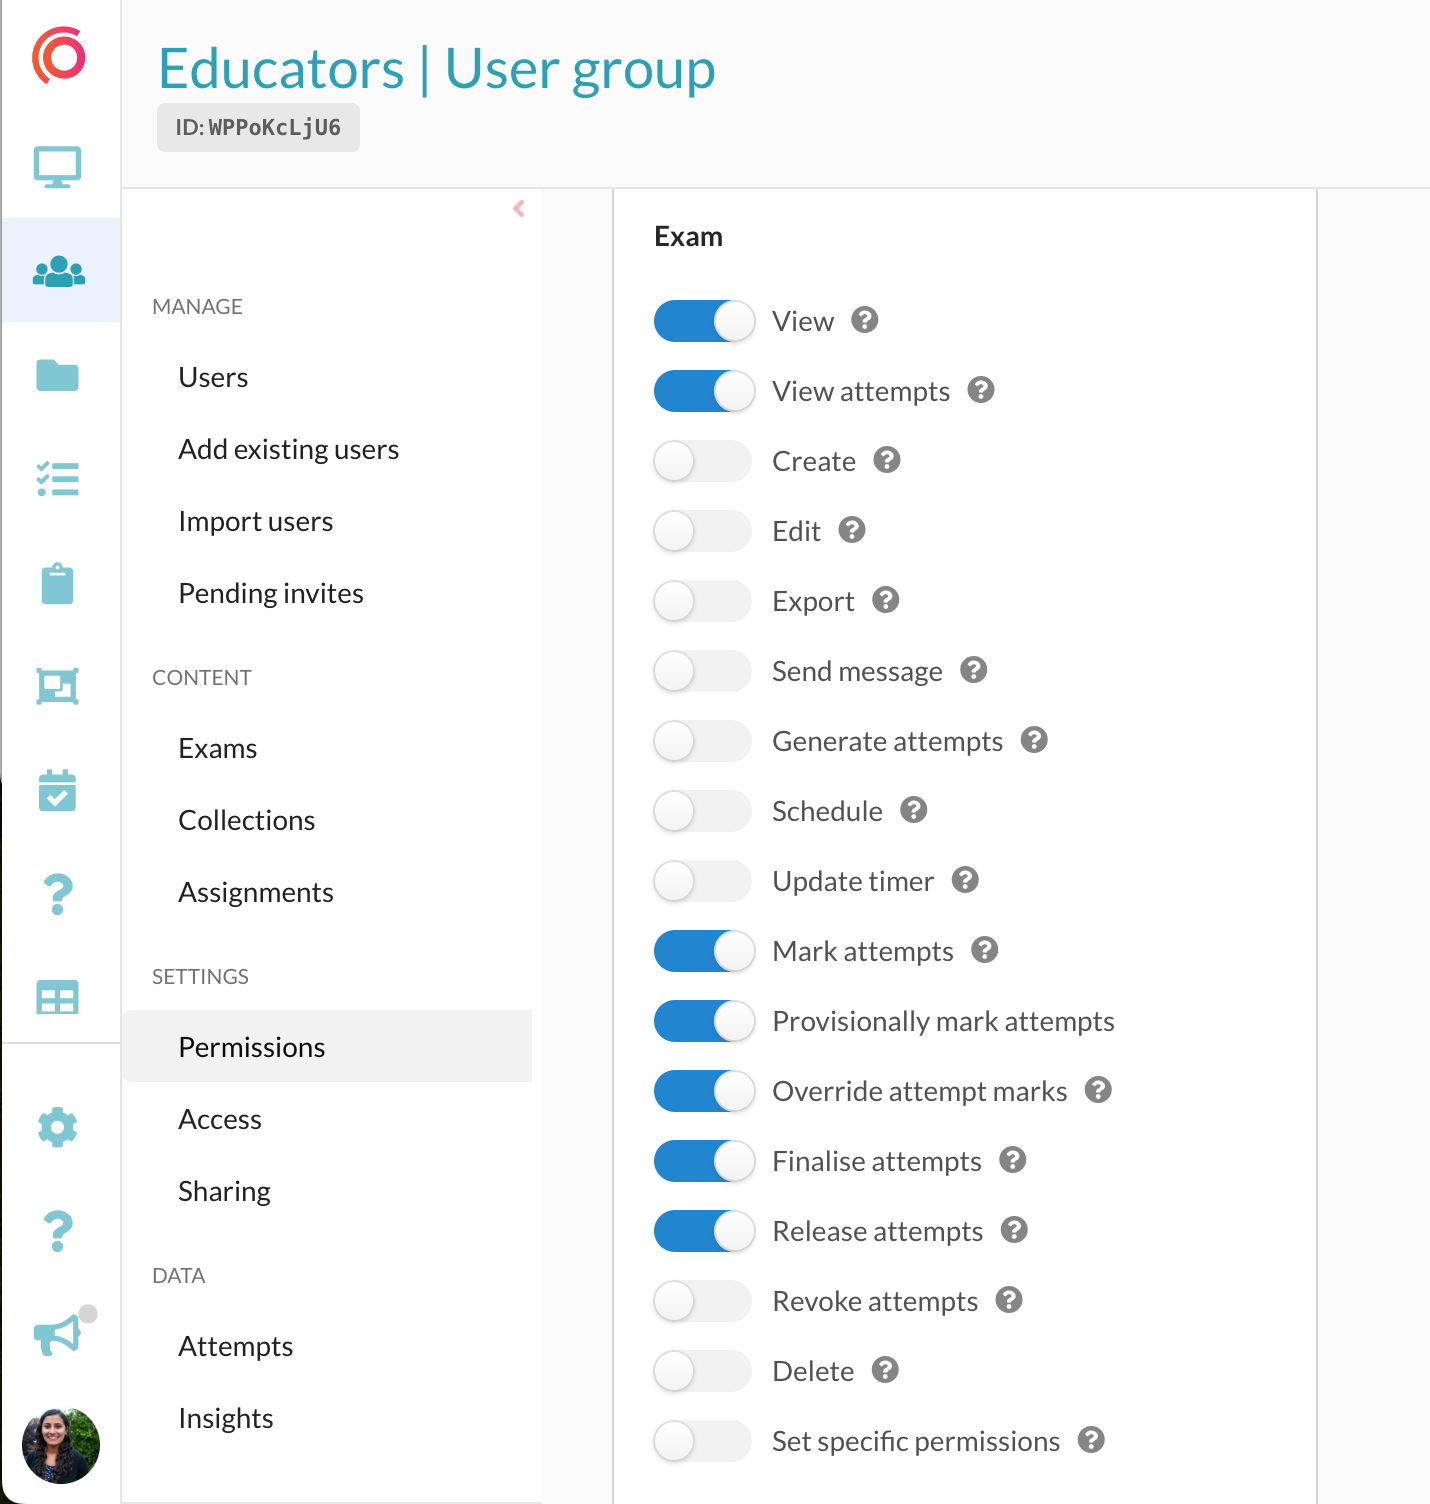Enable Set specific permissions toggle
Screen dimensions: 1430x1504
click(703, 1441)
